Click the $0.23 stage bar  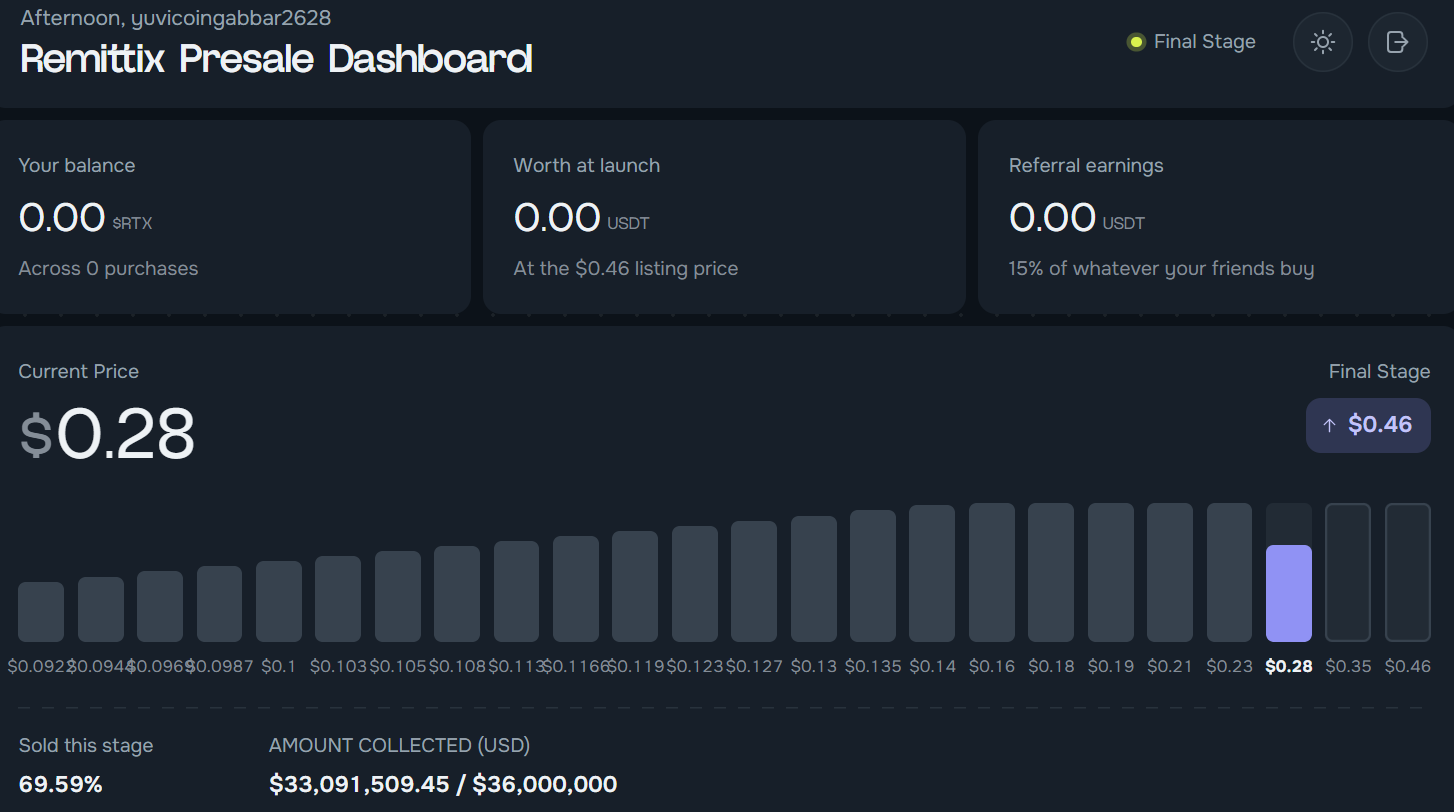[x=1229, y=572]
